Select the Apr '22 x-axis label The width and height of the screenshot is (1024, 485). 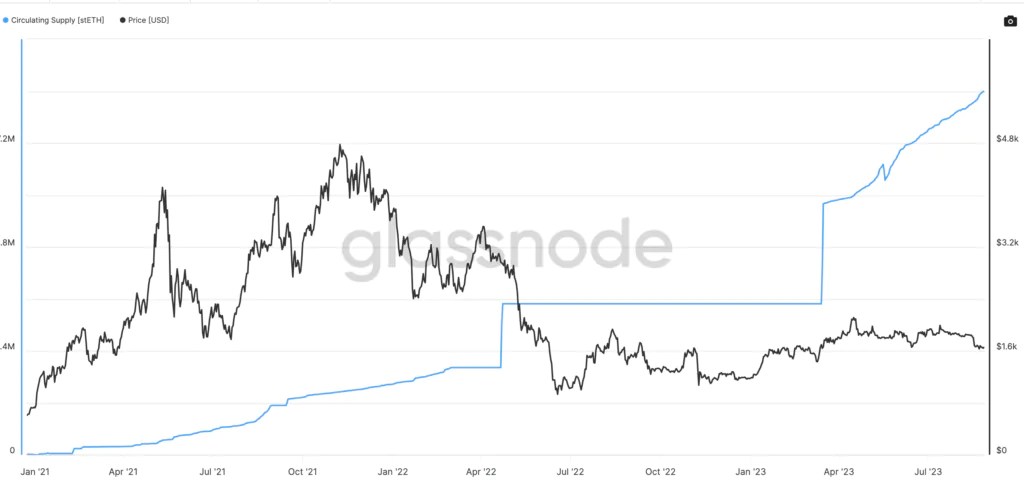[481, 471]
